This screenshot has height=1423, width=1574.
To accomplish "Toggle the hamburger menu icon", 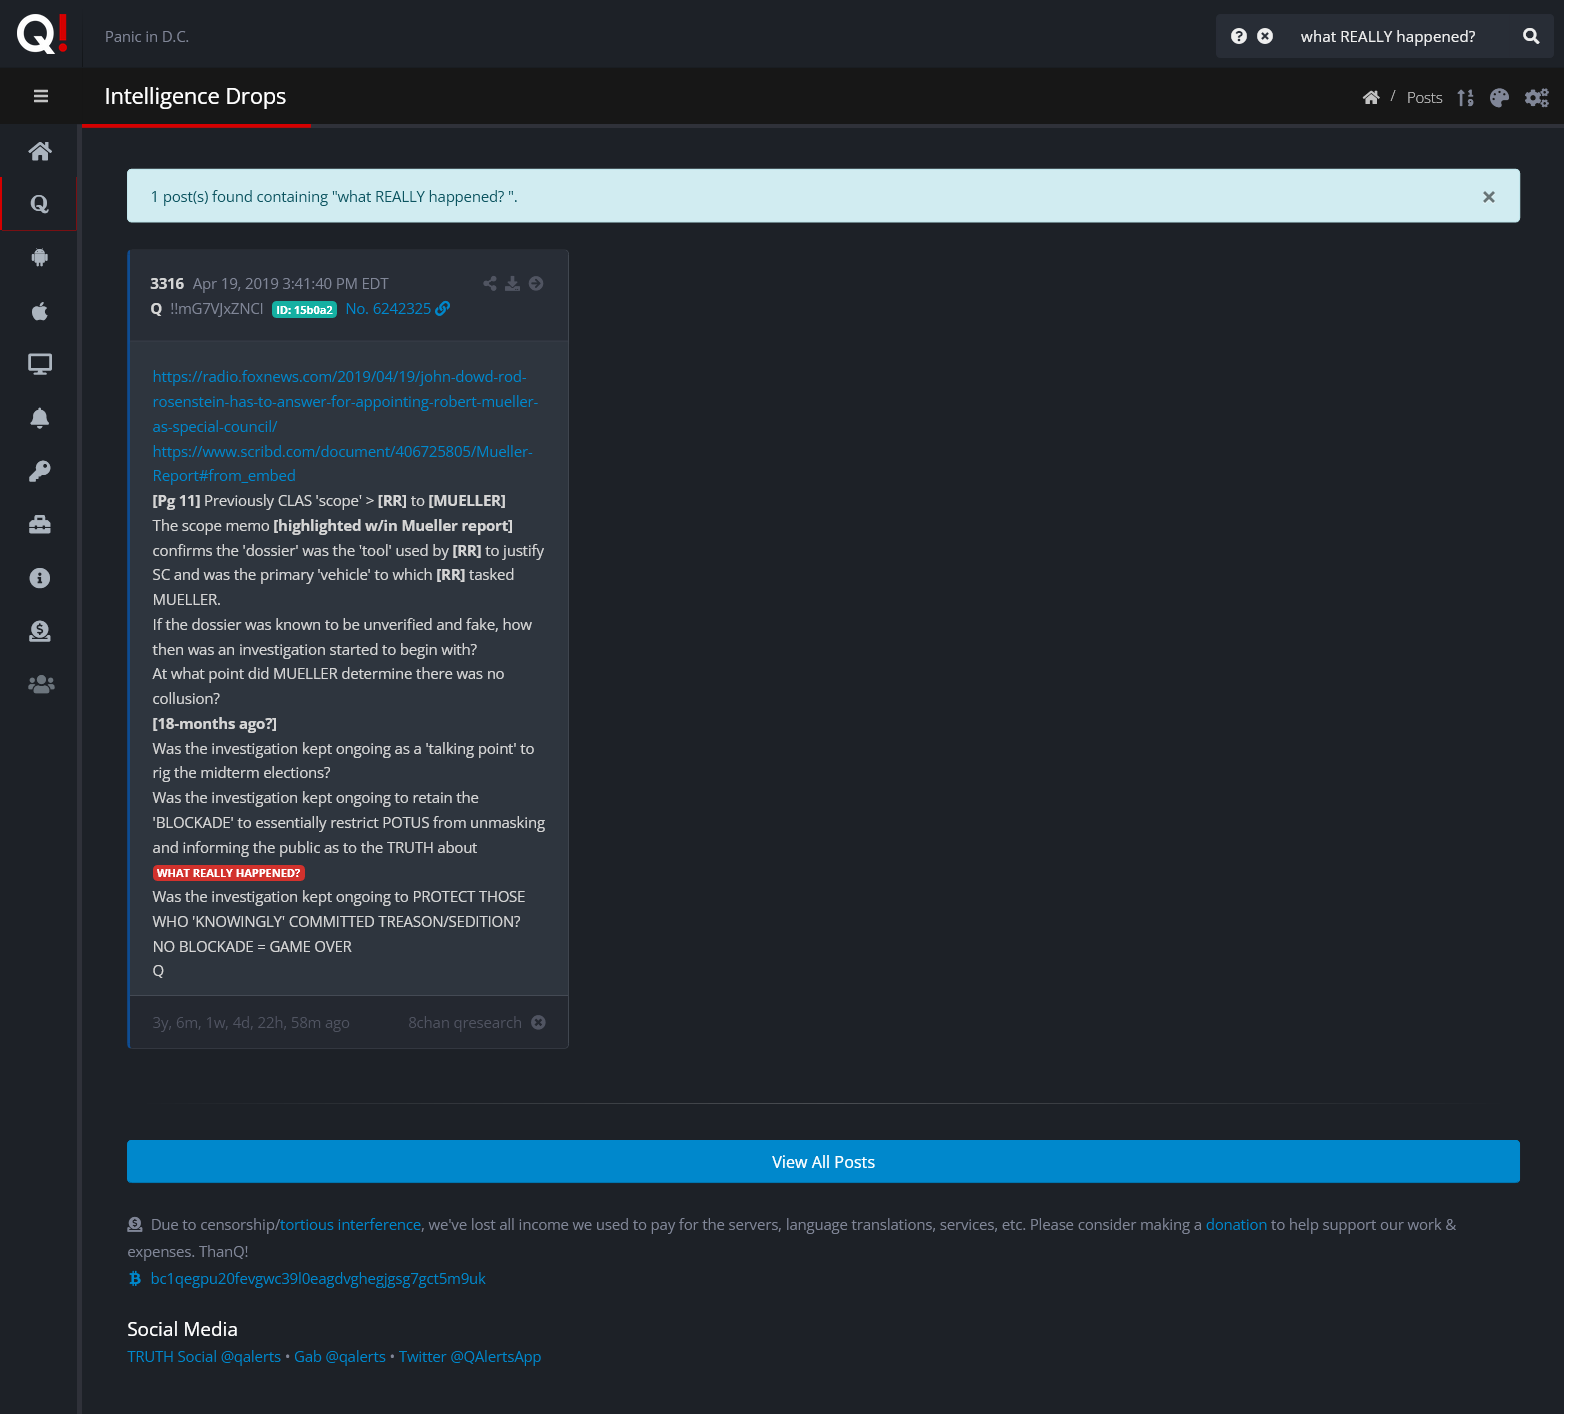I will (41, 96).
